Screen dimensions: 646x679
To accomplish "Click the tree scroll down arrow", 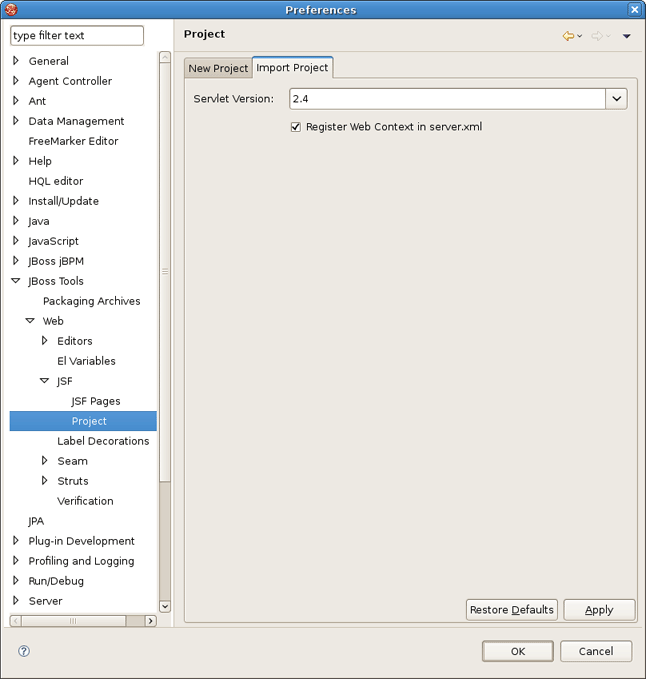I will (x=165, y=606).
